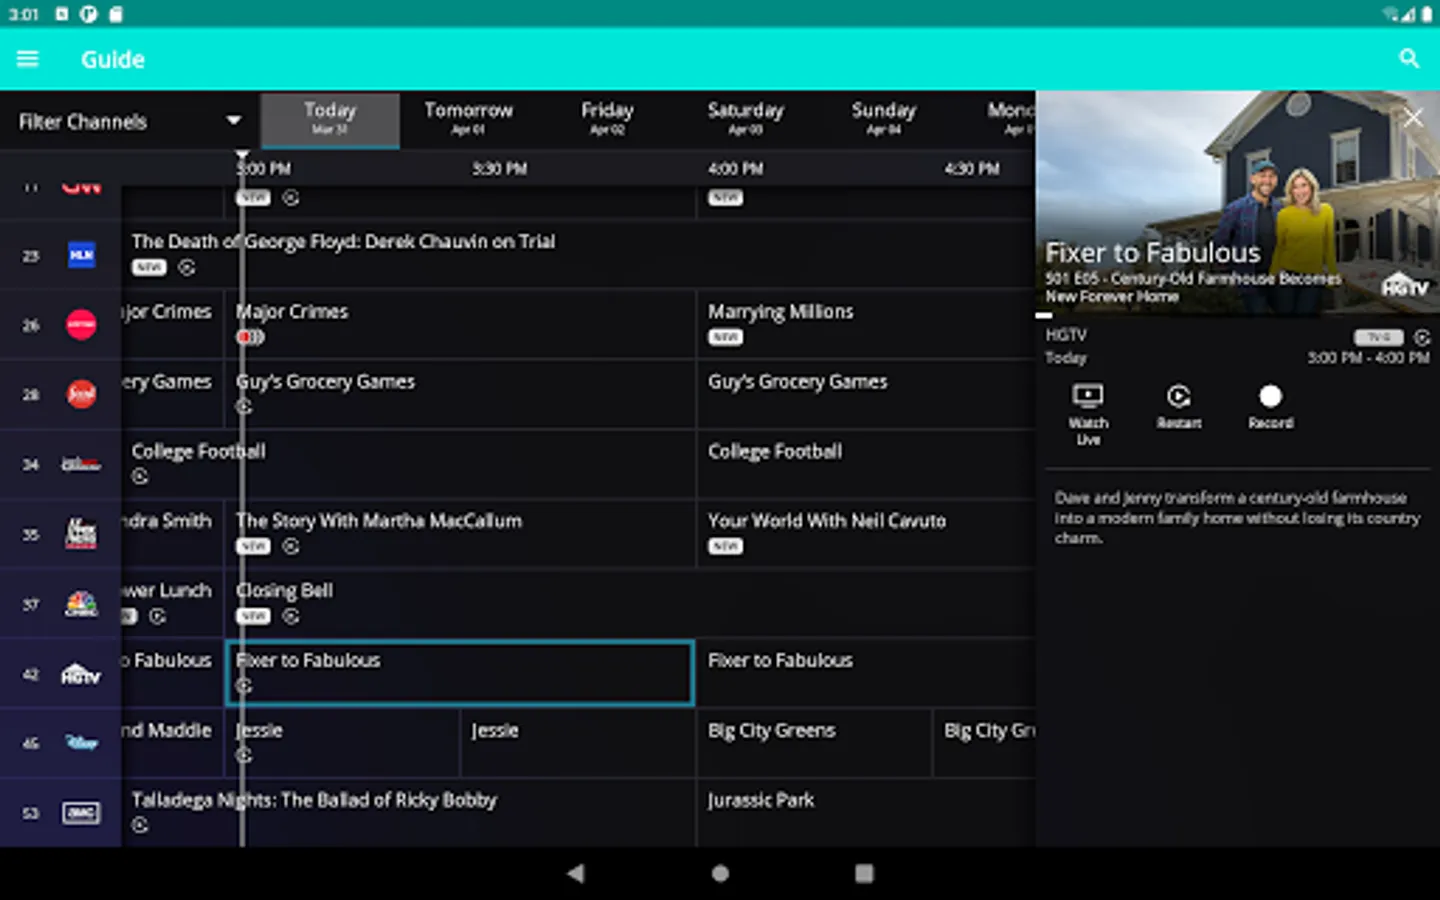This screenshot has height=900, width=1440.
Task: Tap Android home navigation button
Action: (x=720, y=873)
